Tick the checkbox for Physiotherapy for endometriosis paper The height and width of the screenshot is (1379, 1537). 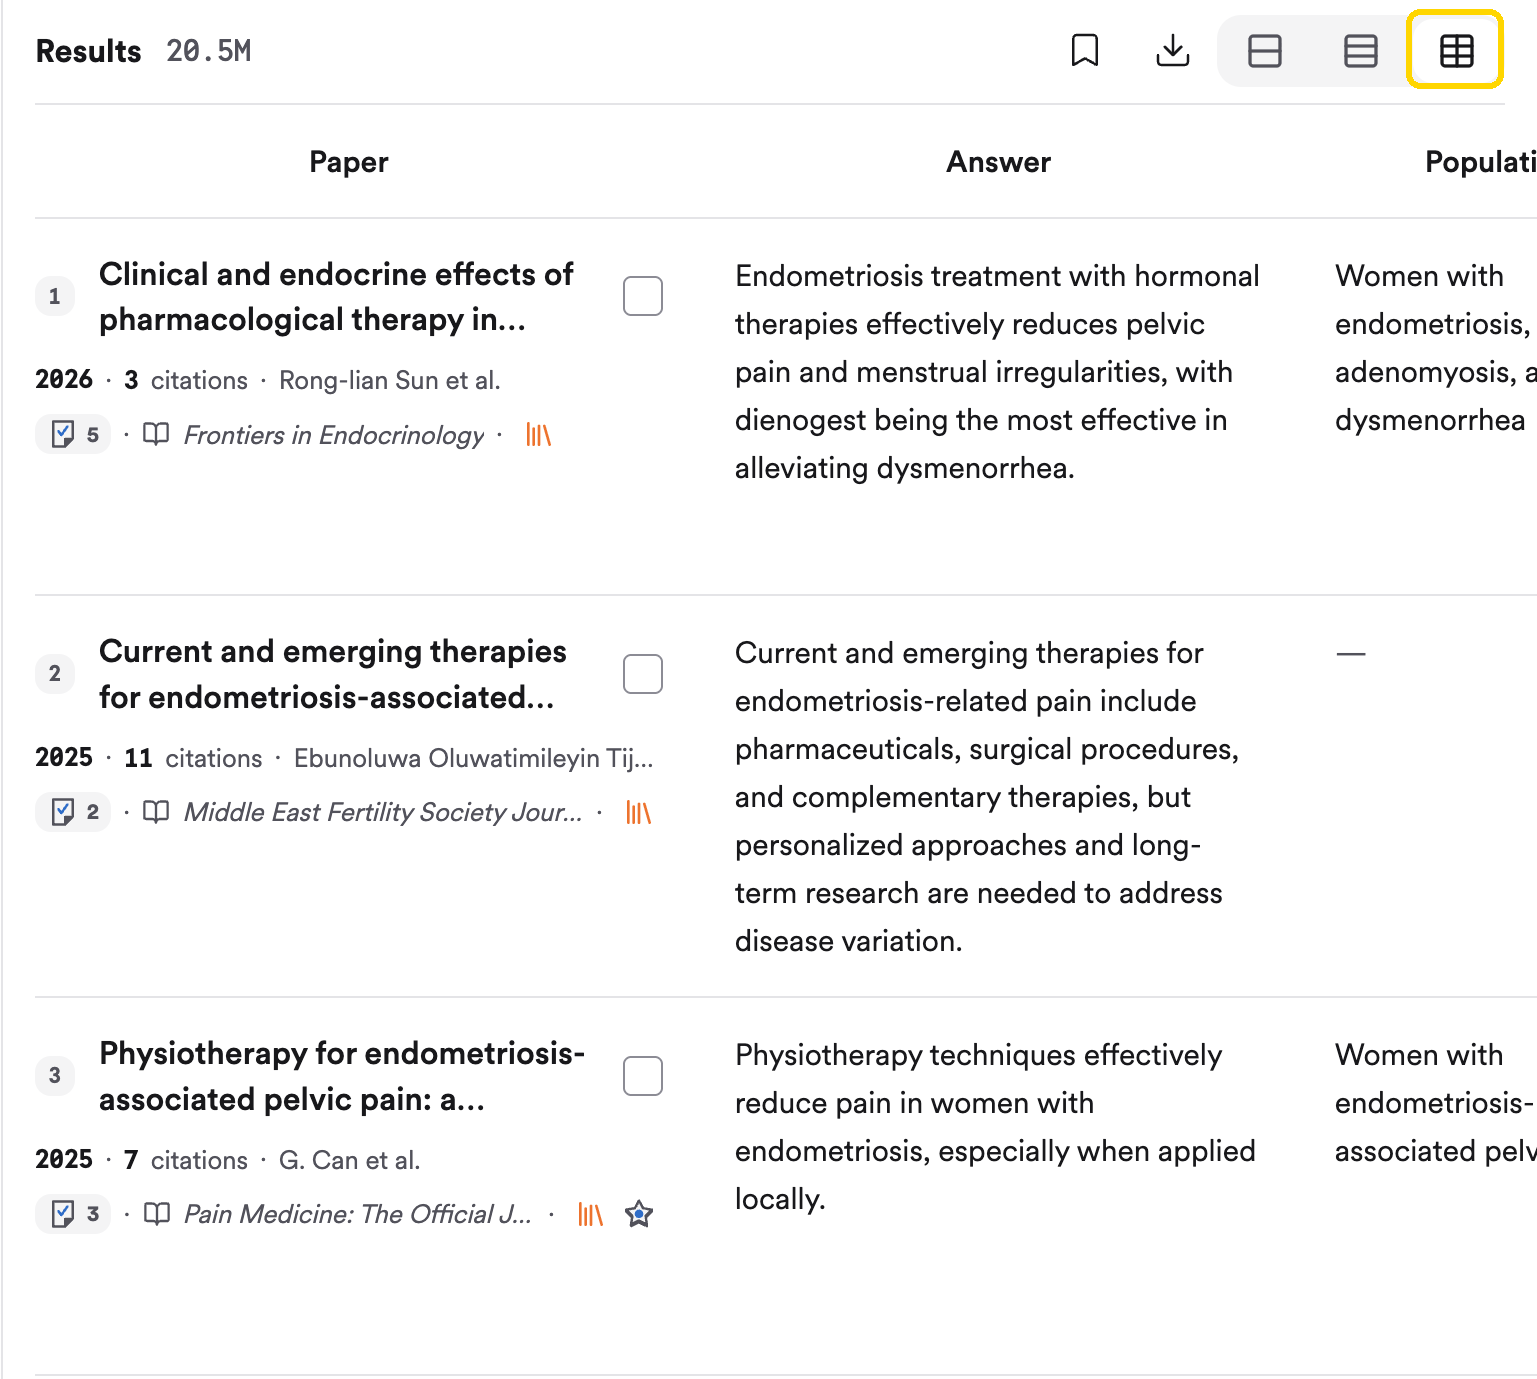643,1076
